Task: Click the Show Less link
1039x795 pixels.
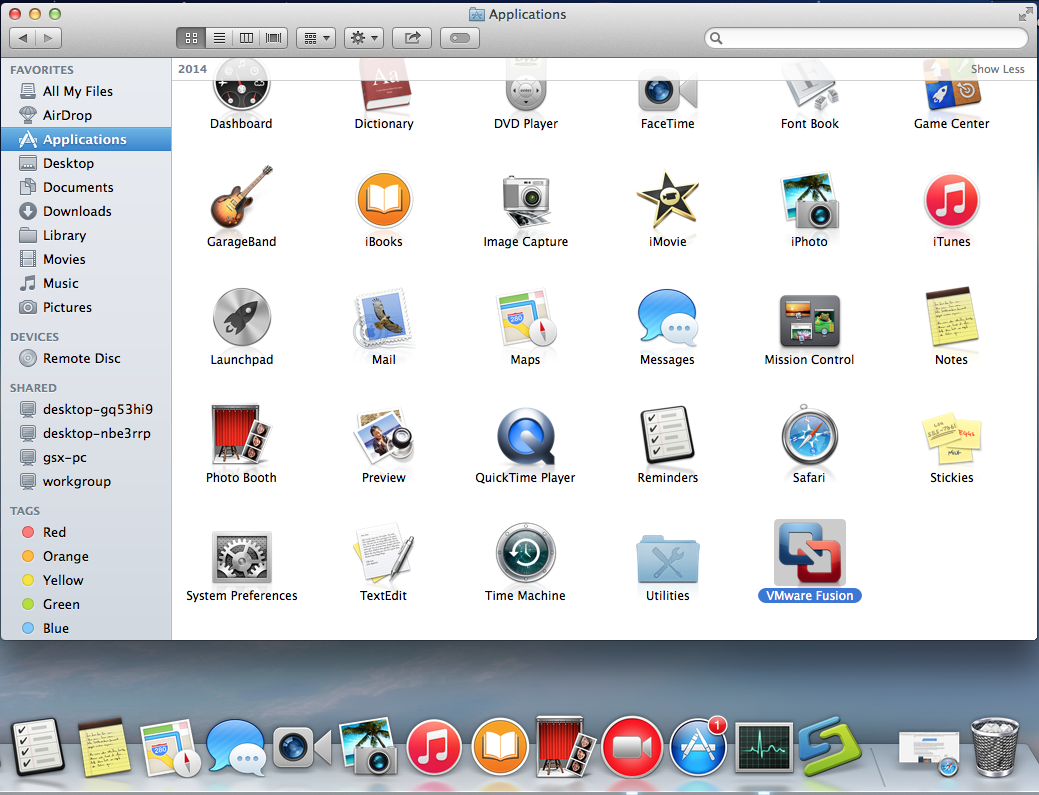Action: [997, 69]
